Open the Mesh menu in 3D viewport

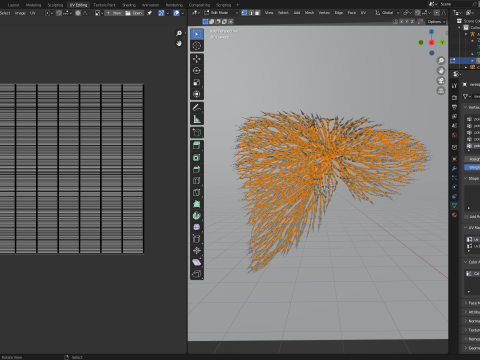(309, 13)
